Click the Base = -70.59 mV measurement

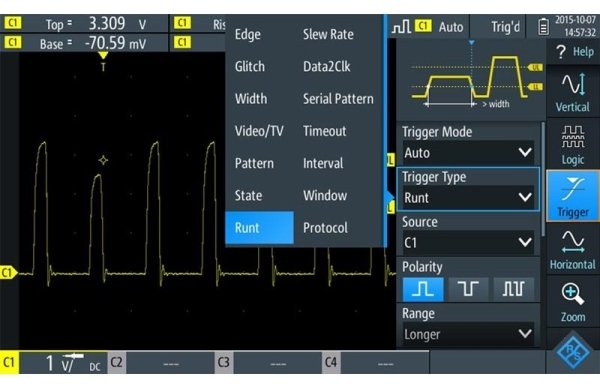coord(84,43)
